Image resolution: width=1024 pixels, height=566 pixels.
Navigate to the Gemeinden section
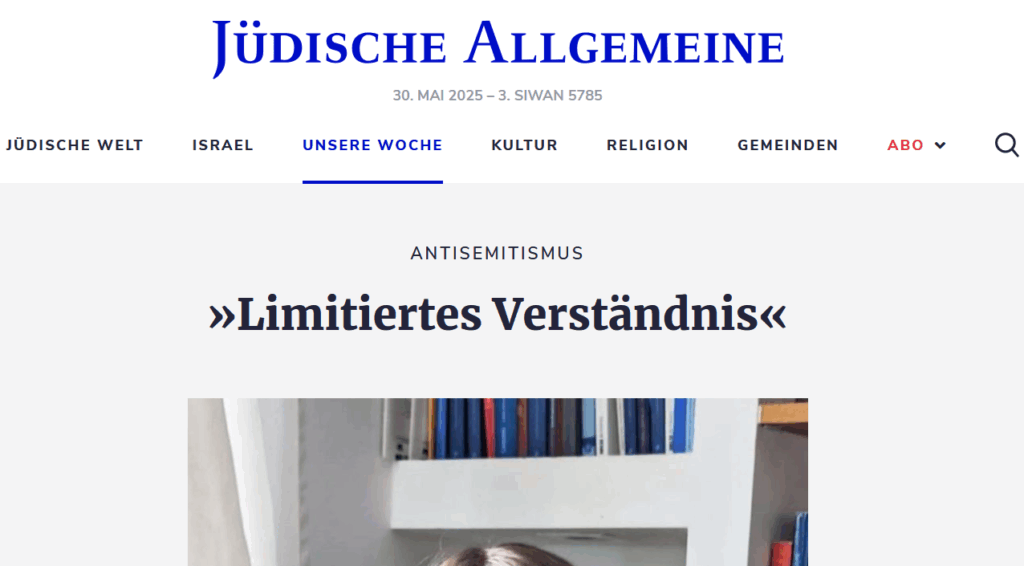pos(788,145)
